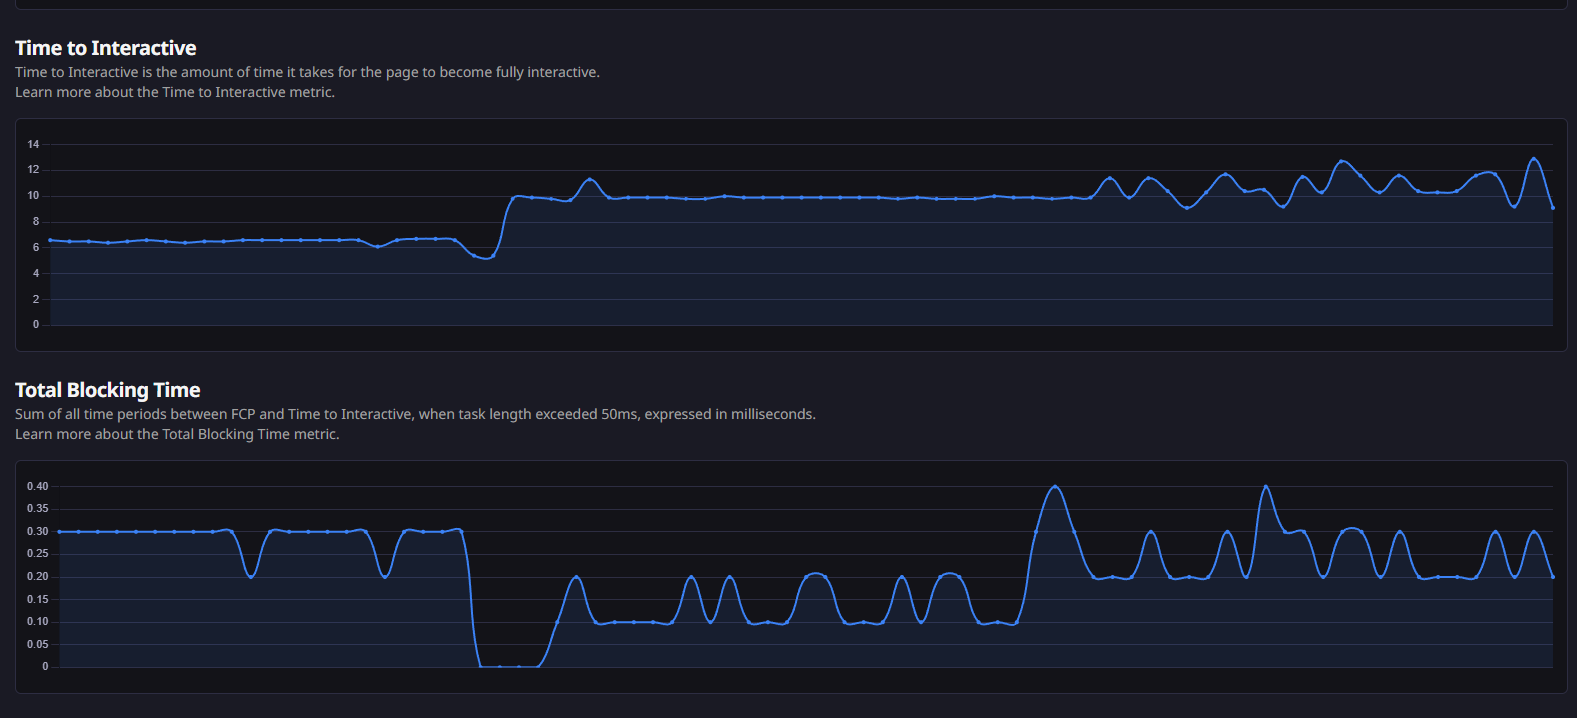This screenshot has width=1577, height=718.
Task: Select first data point in Total Blocking Time chart
Action: click(x=59, y=532)
